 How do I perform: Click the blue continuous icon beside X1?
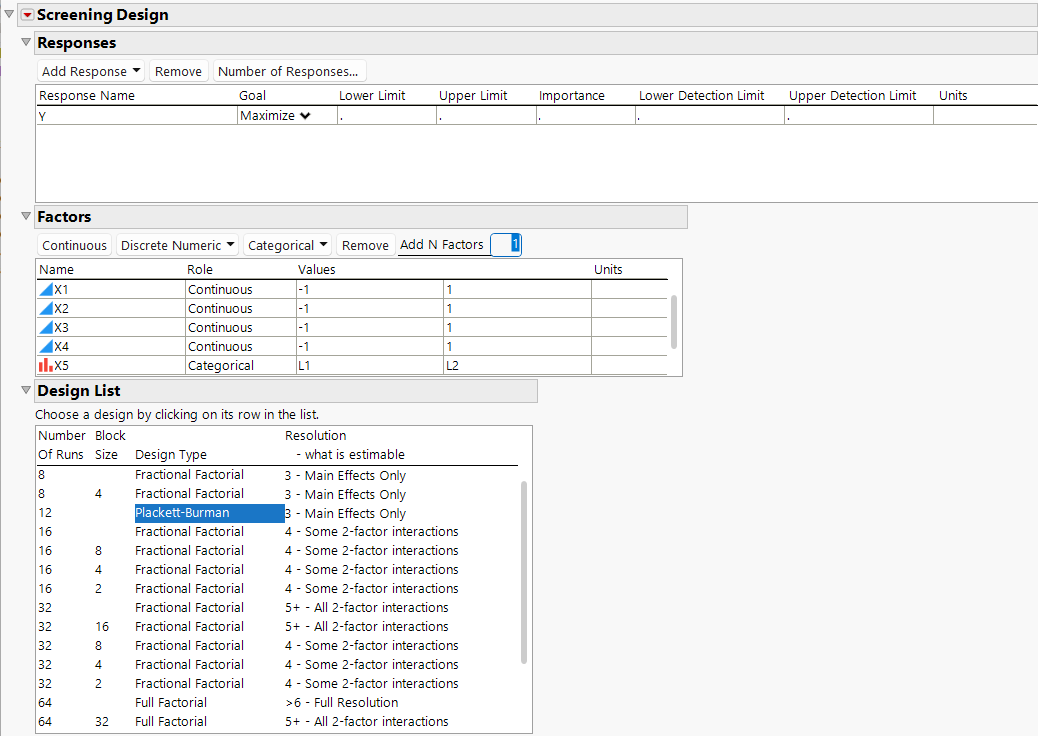(x=45, y=290)
